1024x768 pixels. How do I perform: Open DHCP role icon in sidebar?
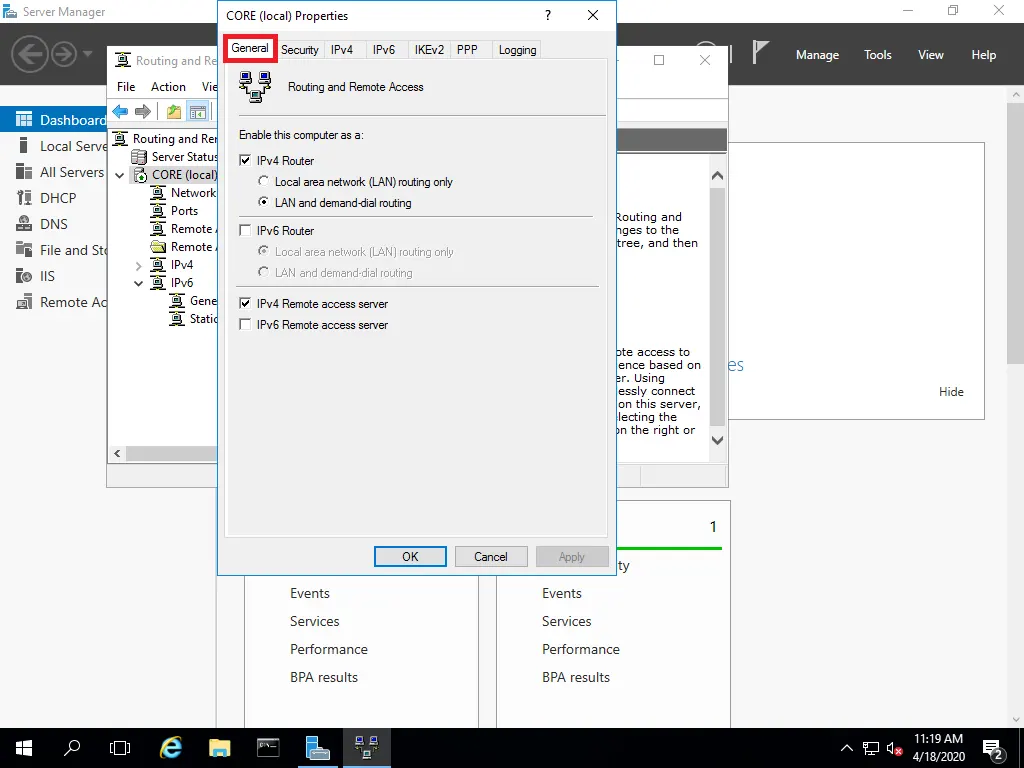click(x=24, y=198)
